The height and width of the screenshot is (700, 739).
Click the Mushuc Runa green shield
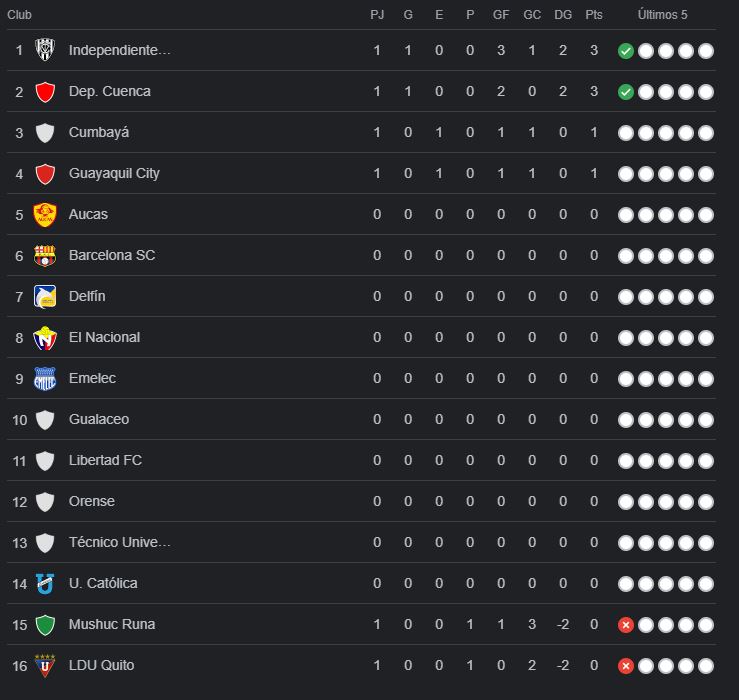[44, 624]
